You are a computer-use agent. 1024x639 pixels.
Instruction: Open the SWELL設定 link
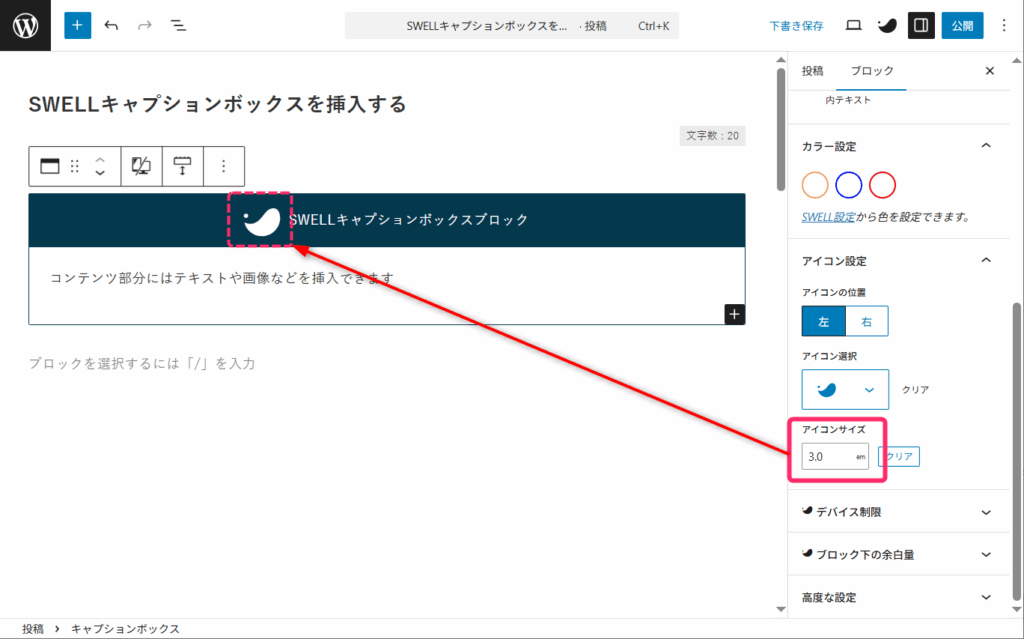pyautogui.click(x=828, y=217)
